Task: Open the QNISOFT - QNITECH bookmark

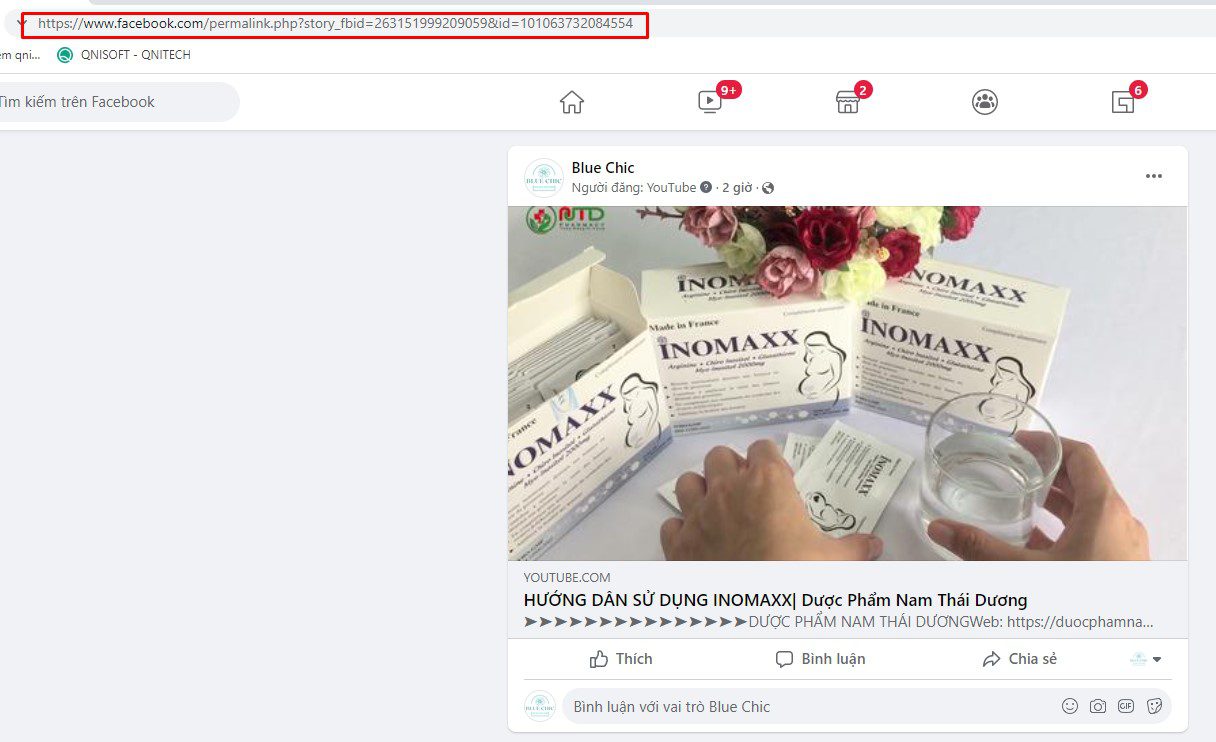Action: [124, 55]
